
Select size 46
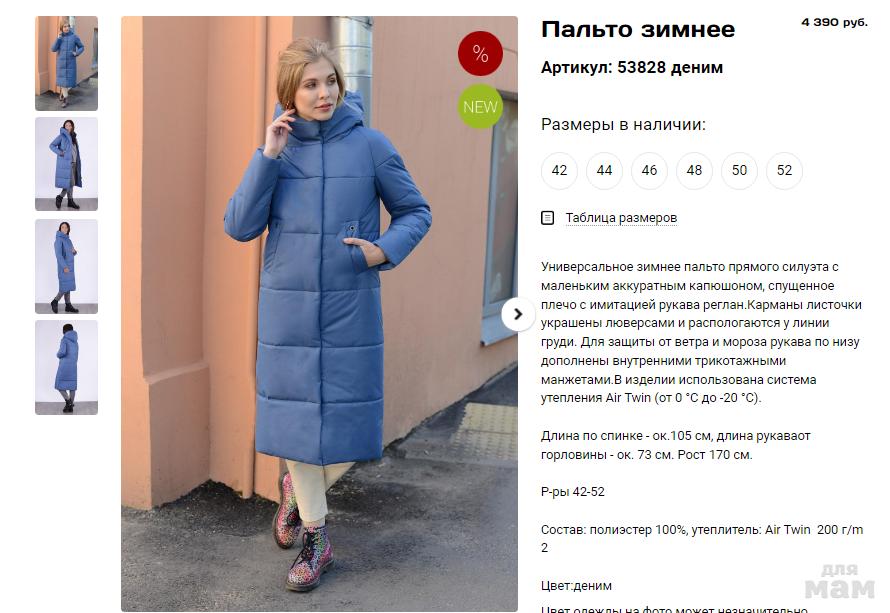click(649, 170)
